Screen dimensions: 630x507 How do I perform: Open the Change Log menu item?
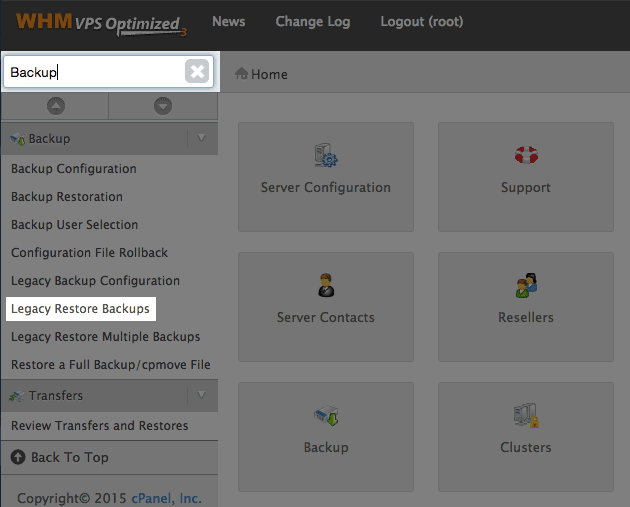(313, 22)
